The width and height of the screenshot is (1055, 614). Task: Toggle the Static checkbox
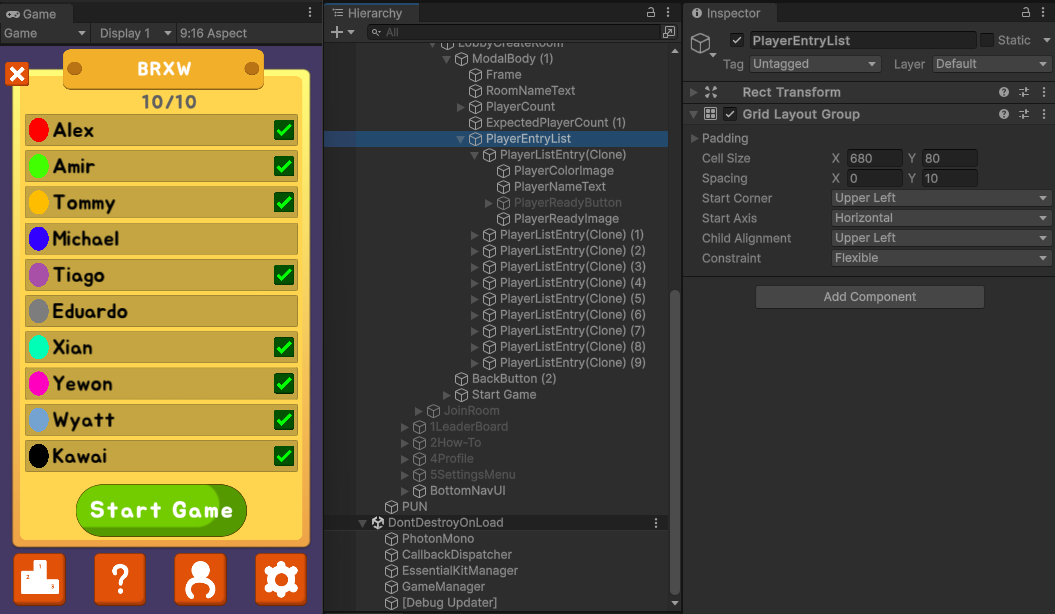pos(986,40)
